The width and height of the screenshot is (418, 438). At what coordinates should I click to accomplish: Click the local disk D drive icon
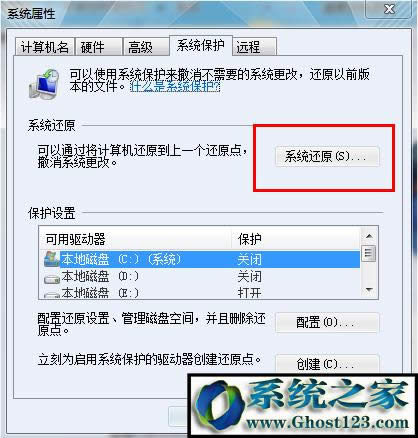tap(52, 279)
